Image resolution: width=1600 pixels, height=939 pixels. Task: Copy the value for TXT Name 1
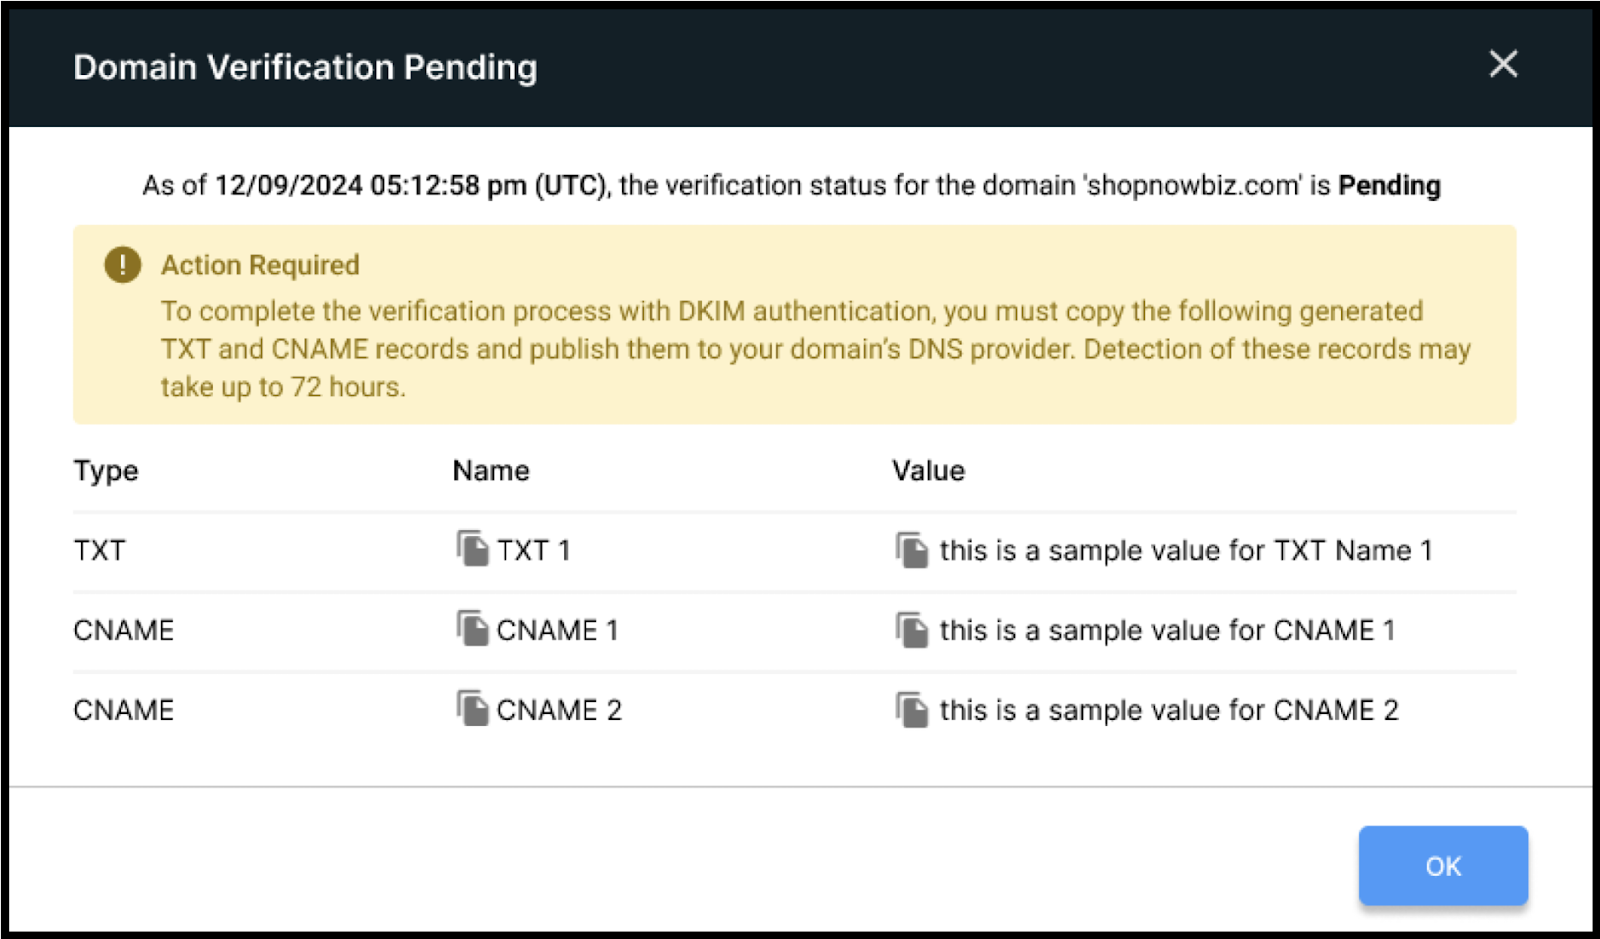pos(912,549)
